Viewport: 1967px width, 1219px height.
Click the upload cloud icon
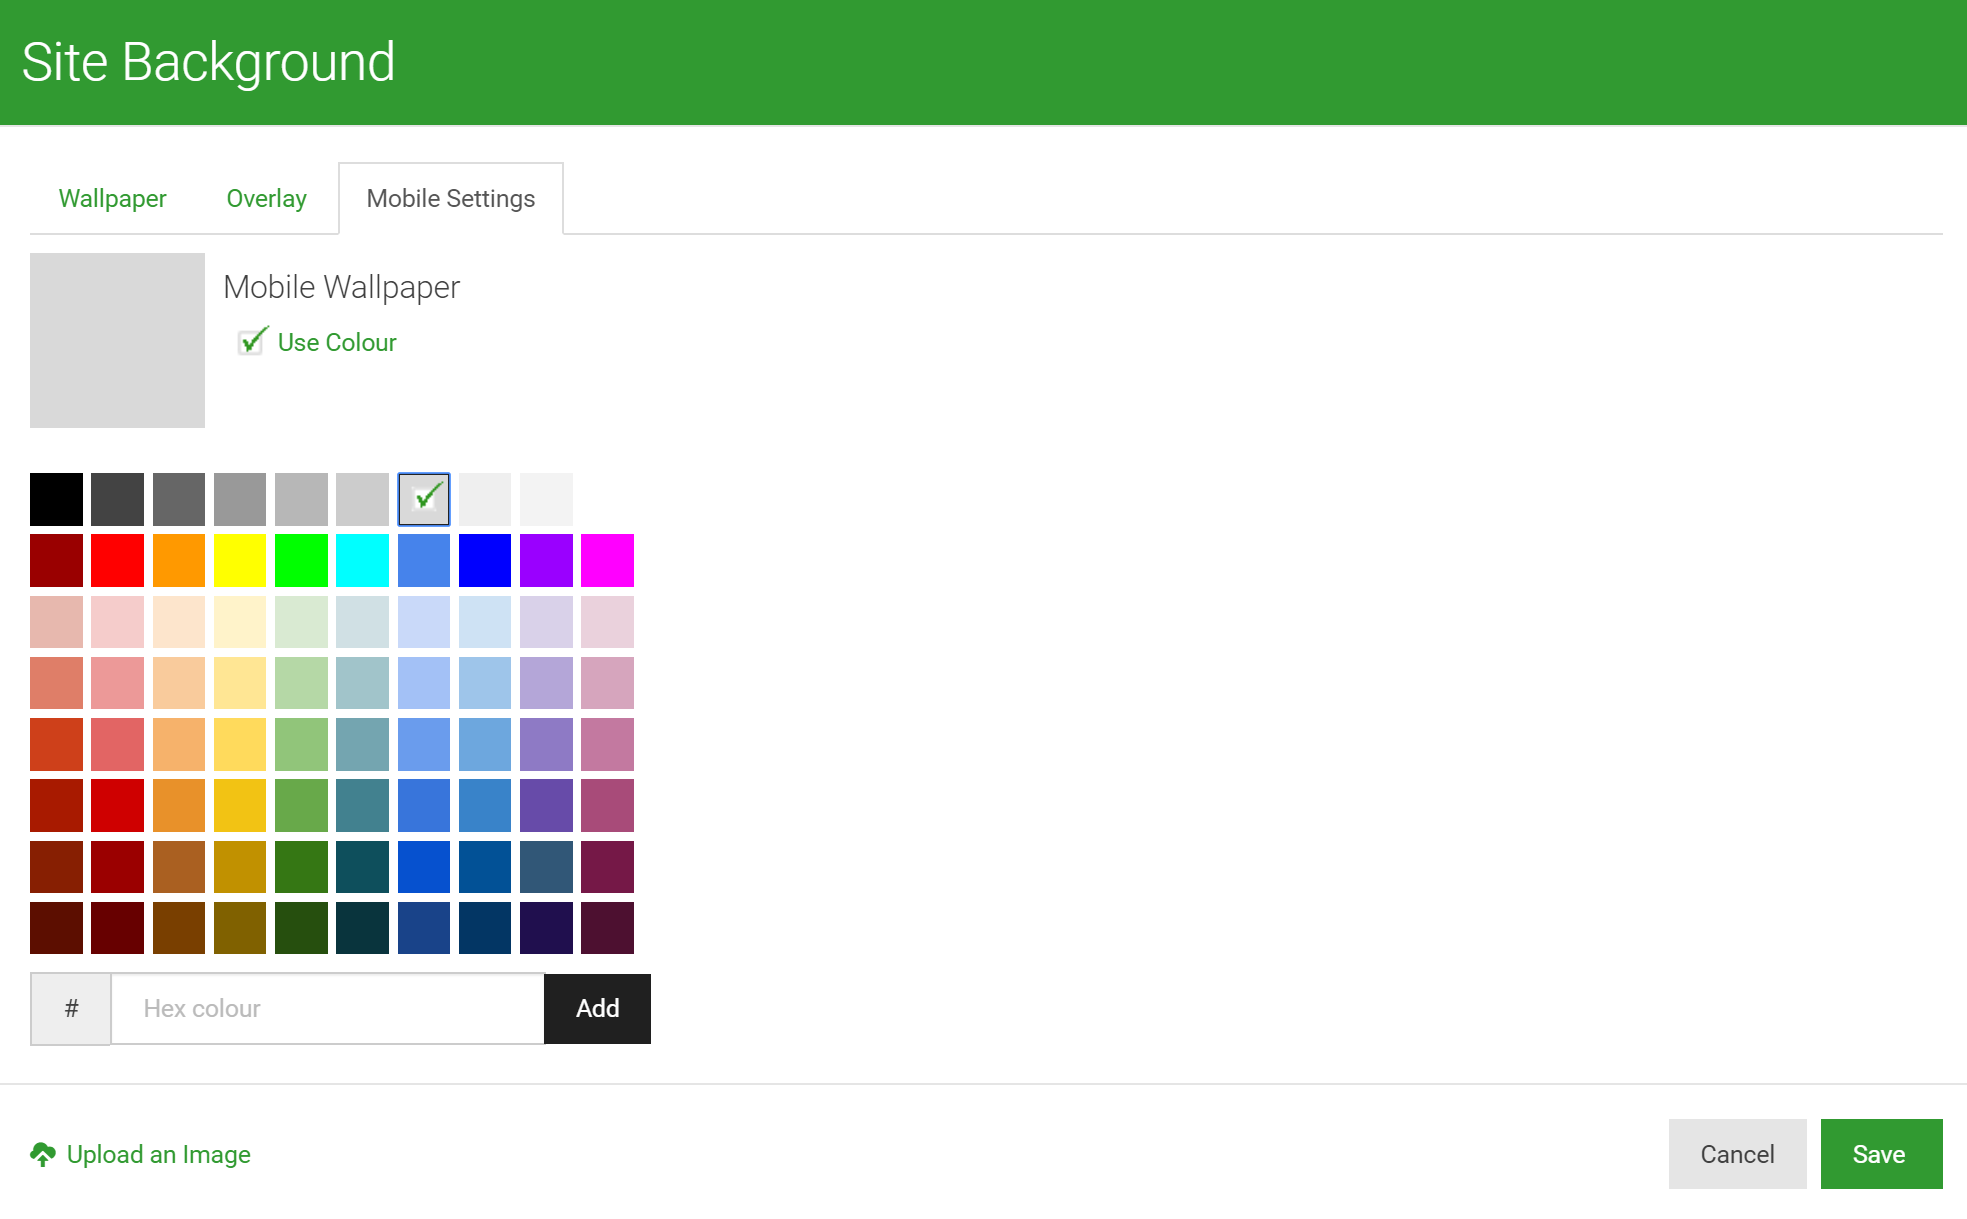pyautogui.click(x=43, y=1155)
